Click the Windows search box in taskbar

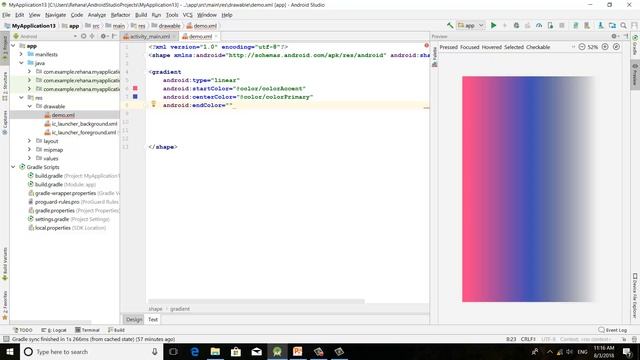pos(92,352)
